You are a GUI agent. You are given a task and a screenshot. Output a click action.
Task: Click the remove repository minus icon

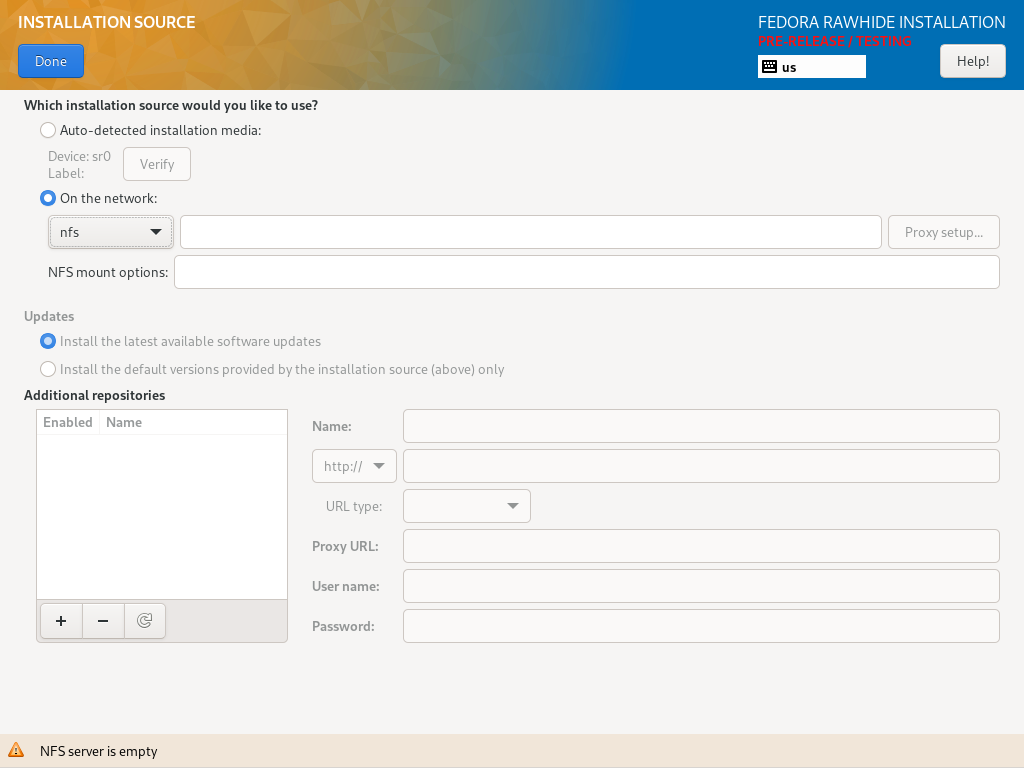(103, 620)
